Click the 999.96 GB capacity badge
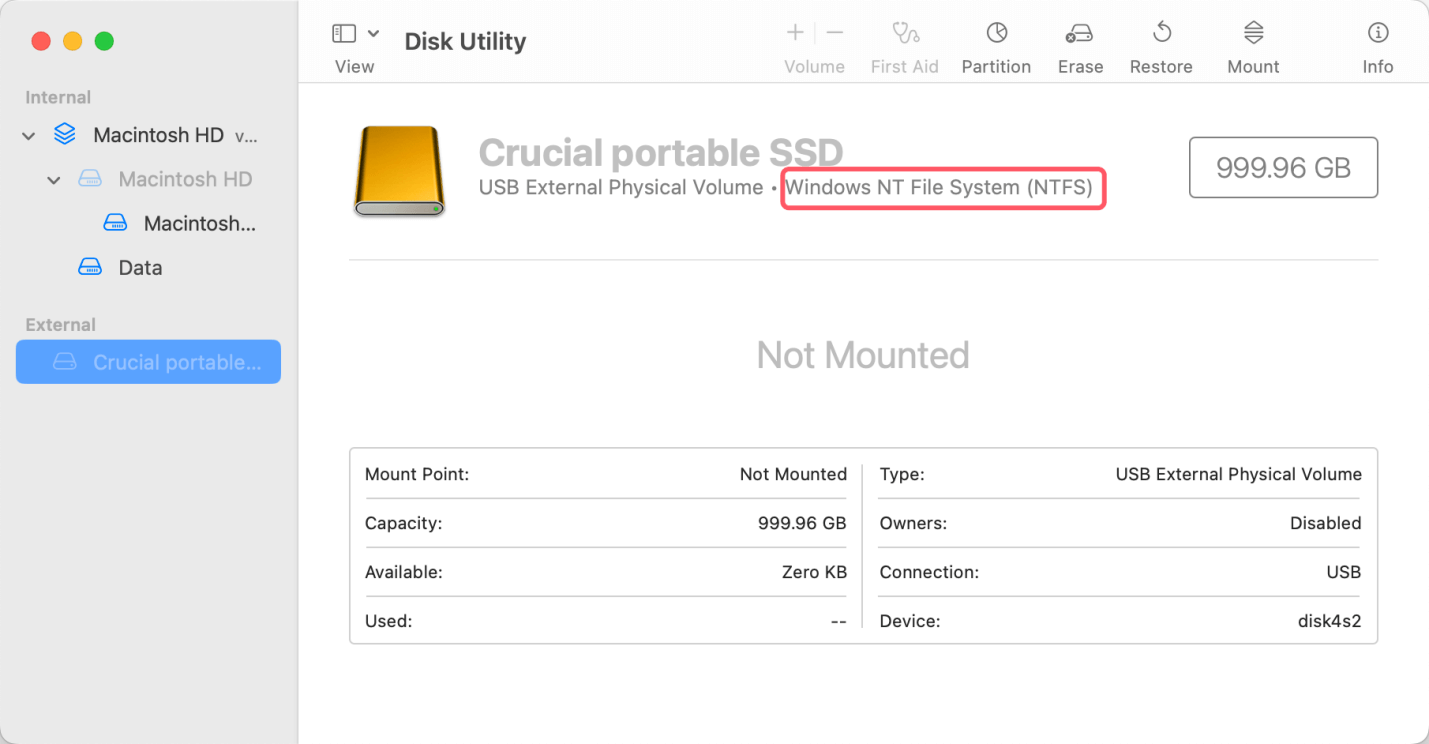 tap(1283, 167)
